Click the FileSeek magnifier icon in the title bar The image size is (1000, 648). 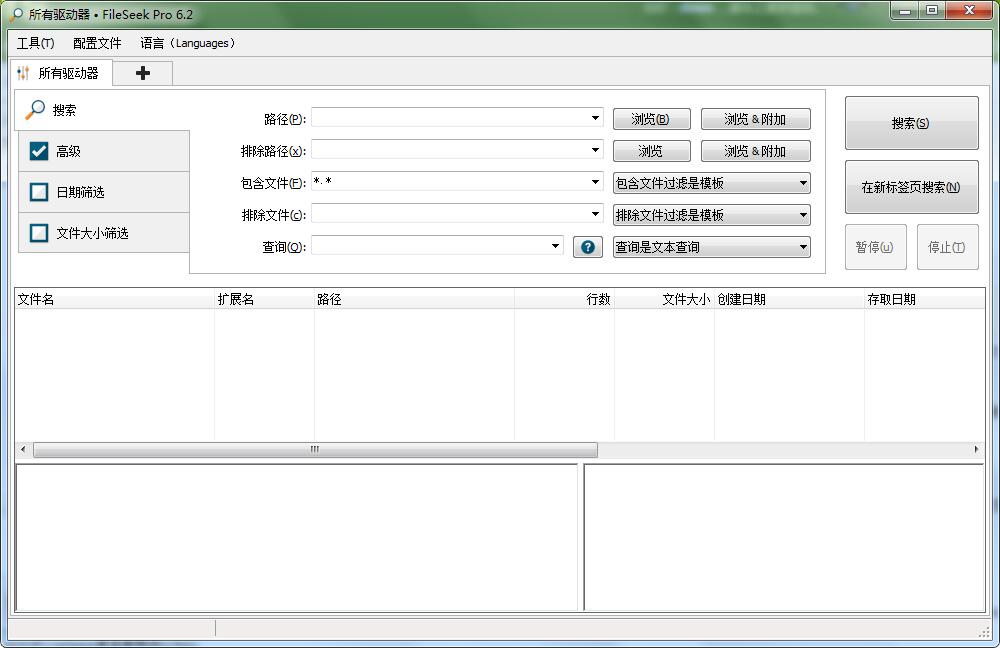tap(16, 14)
